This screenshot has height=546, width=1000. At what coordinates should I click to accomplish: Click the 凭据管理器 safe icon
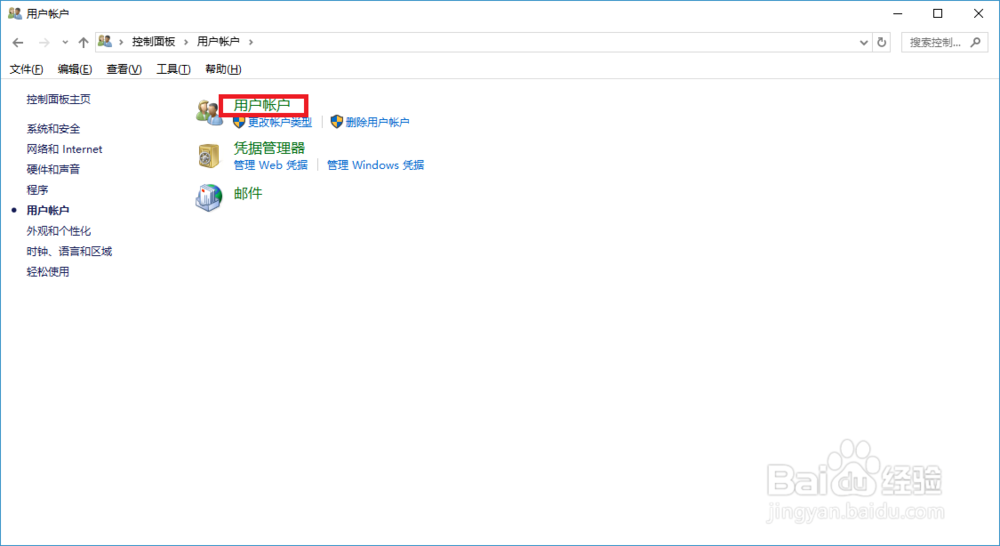point(209,156)
